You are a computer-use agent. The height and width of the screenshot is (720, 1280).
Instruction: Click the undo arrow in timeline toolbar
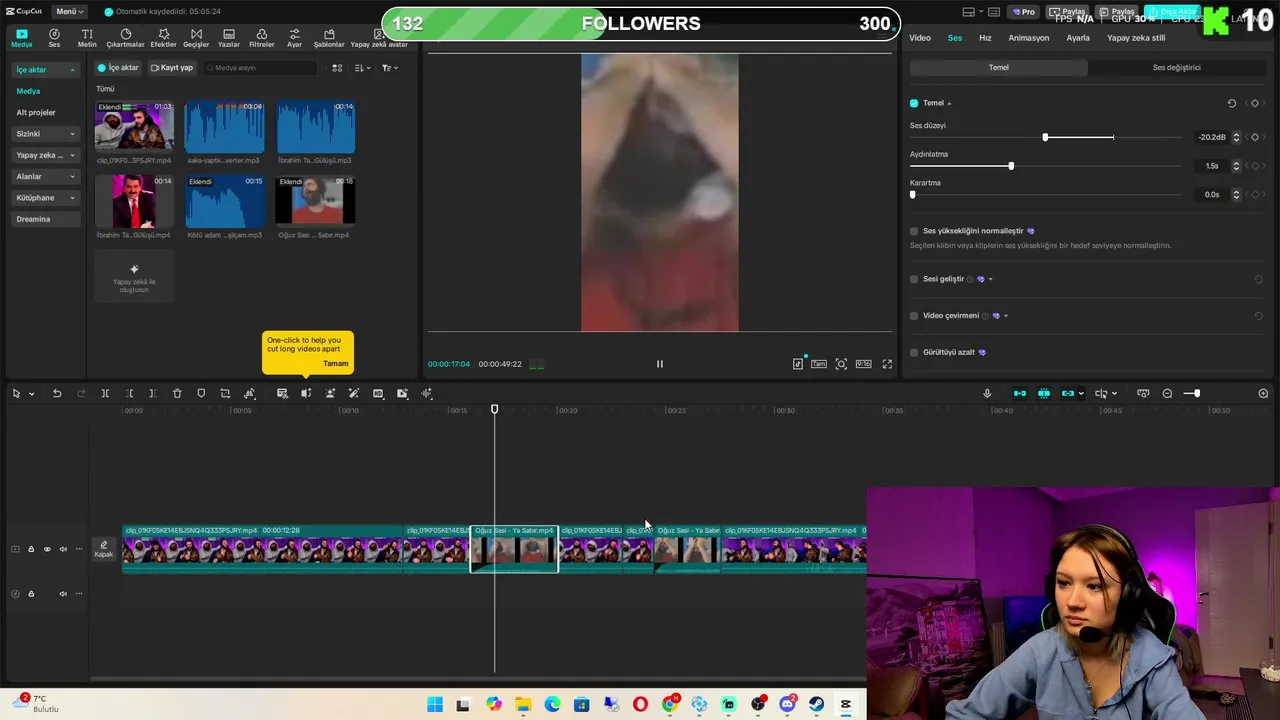[57, 393]
